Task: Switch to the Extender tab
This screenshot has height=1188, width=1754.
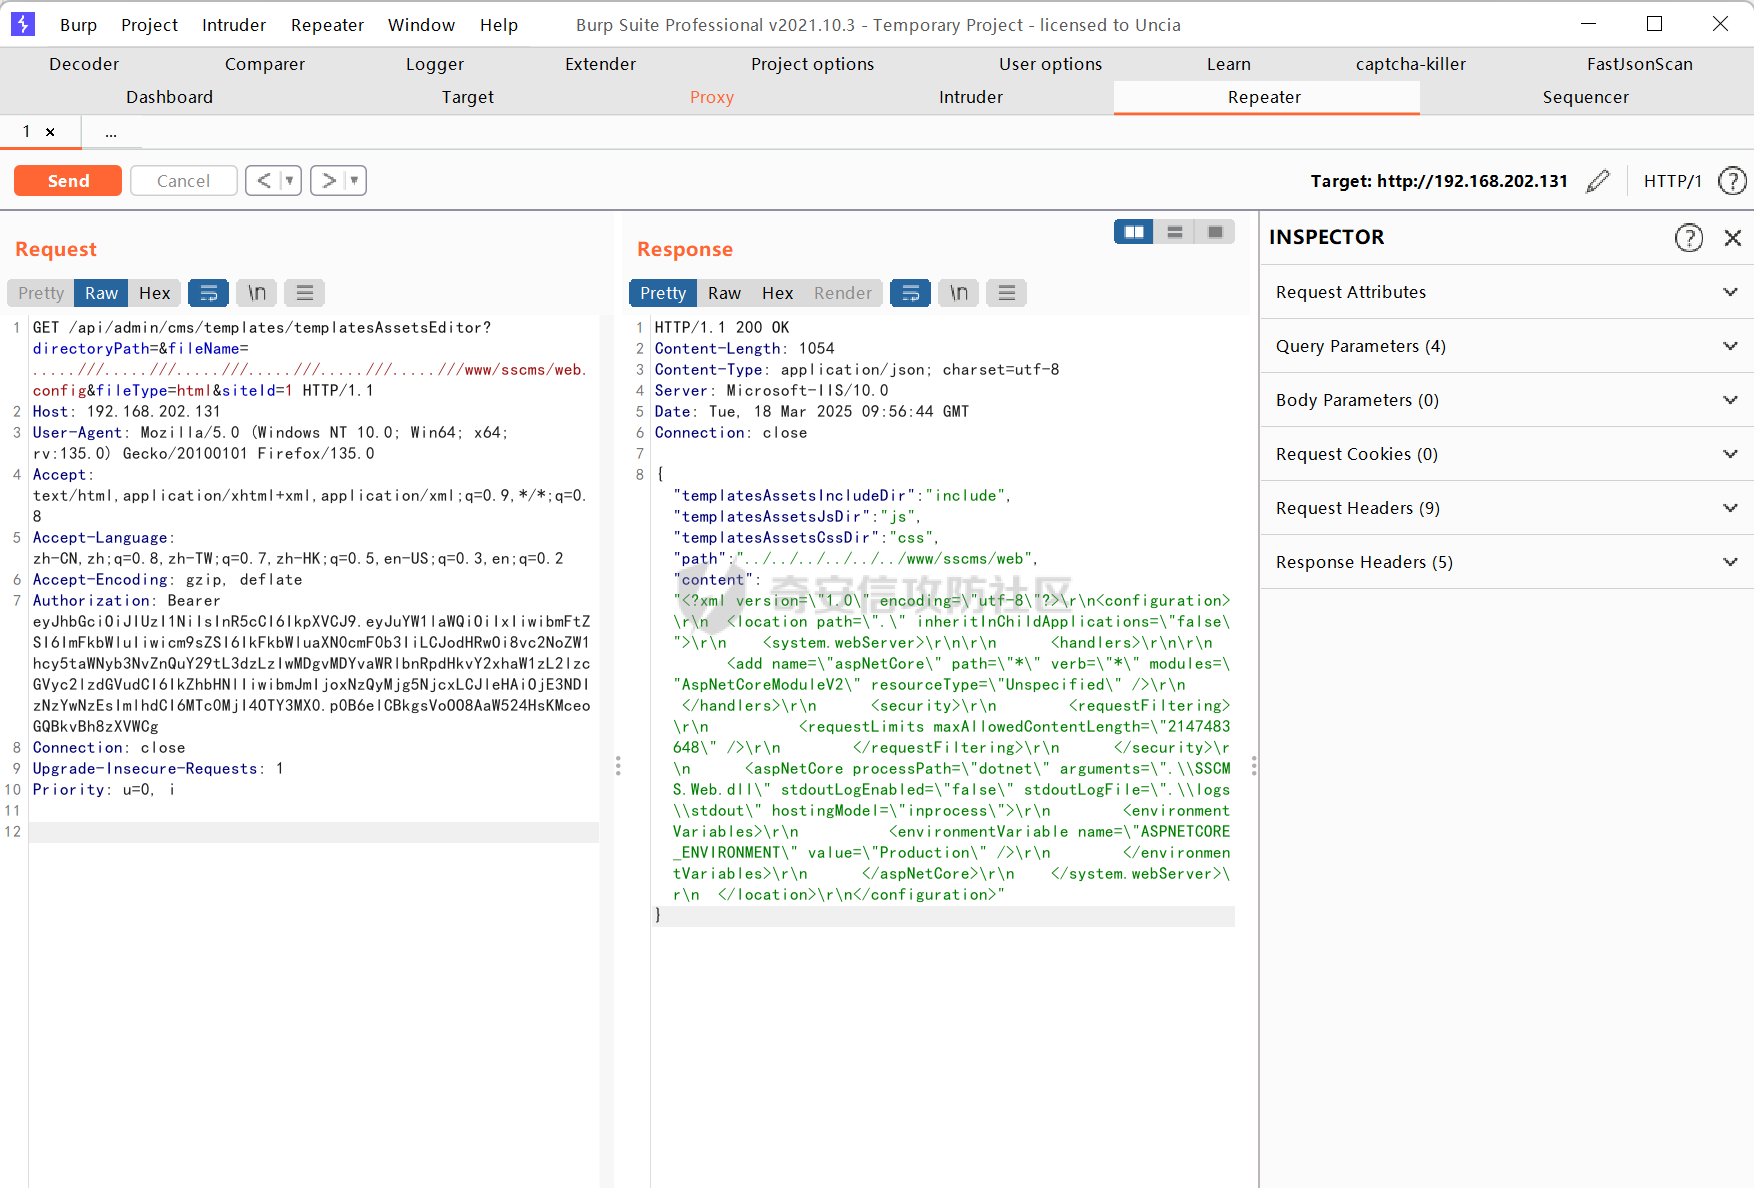Action: 600,64
